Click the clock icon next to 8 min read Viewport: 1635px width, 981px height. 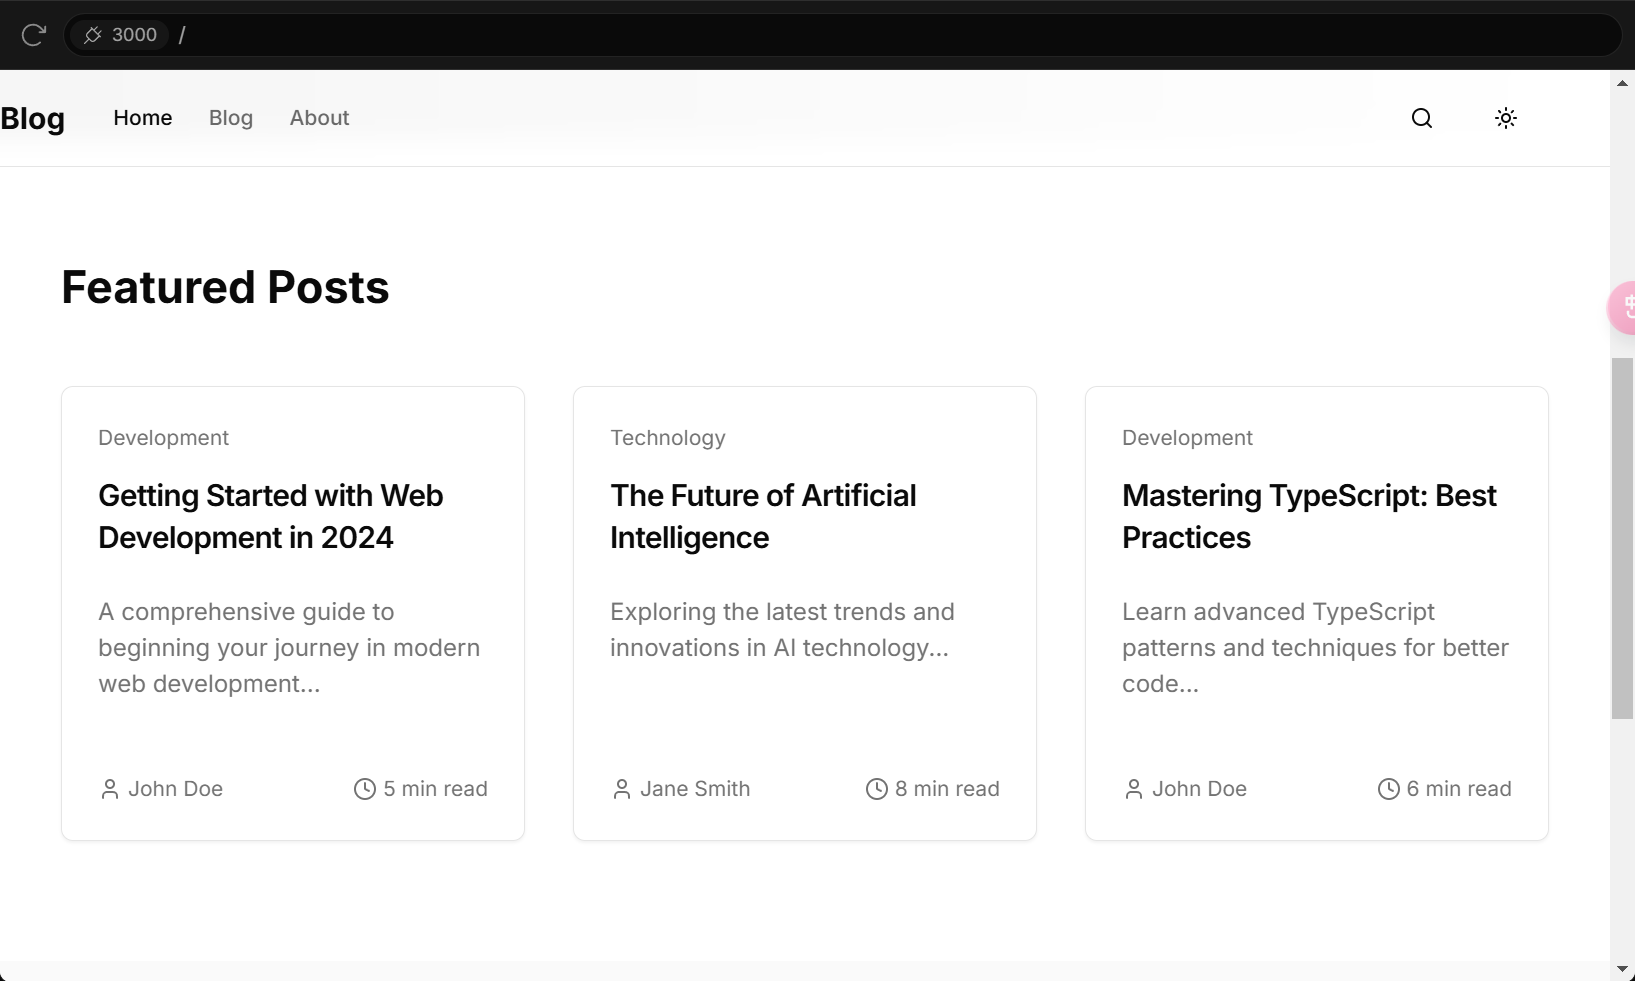876,789
